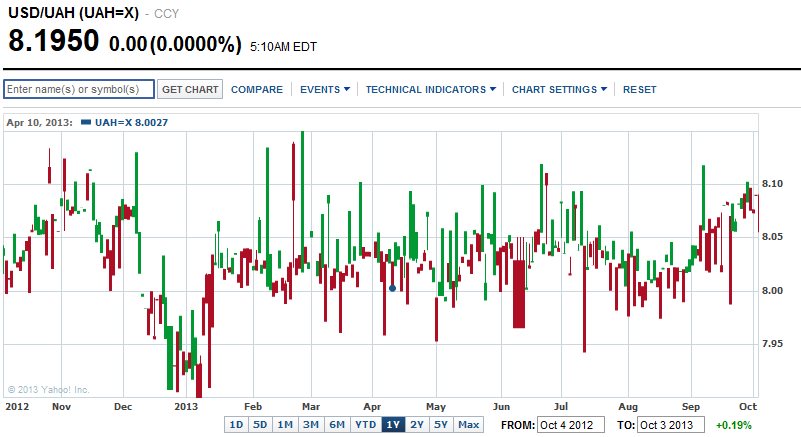The height and width of the screenshot is (437, 801).
Task: Click the 7.95 axis label
Action: pyautogui.click(x=772, y=343)
